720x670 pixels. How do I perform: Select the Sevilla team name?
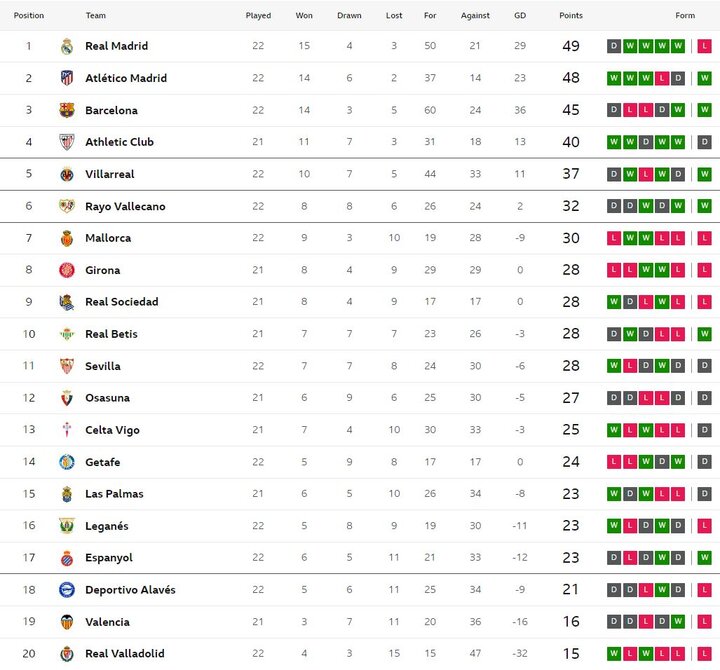[x=102, y=366]
